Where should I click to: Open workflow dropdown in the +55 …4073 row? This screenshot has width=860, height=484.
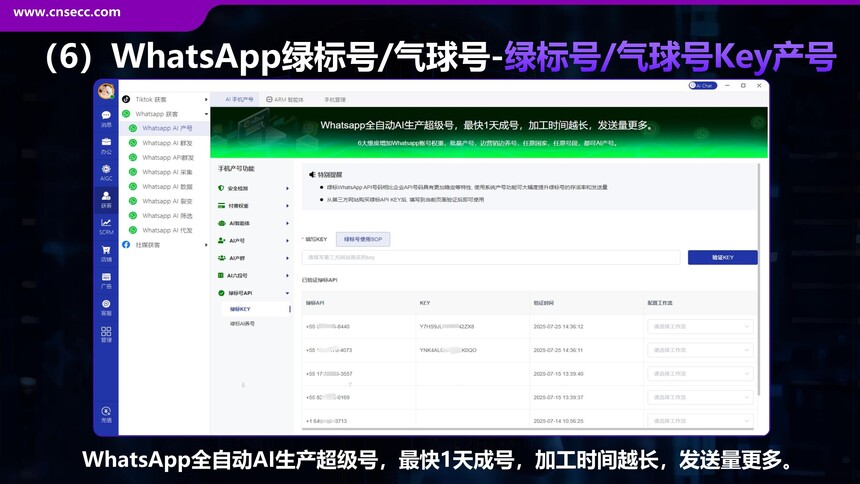(700, 350)
